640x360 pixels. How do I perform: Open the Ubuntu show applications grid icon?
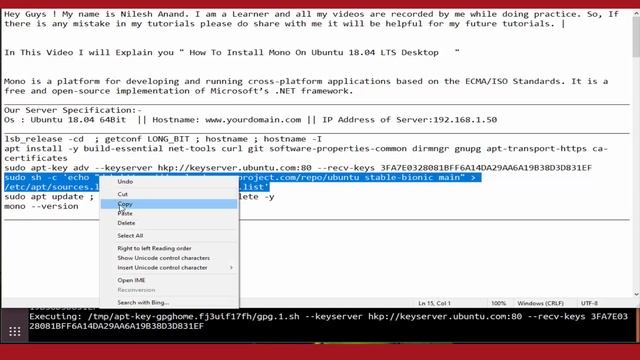(15, 331)
